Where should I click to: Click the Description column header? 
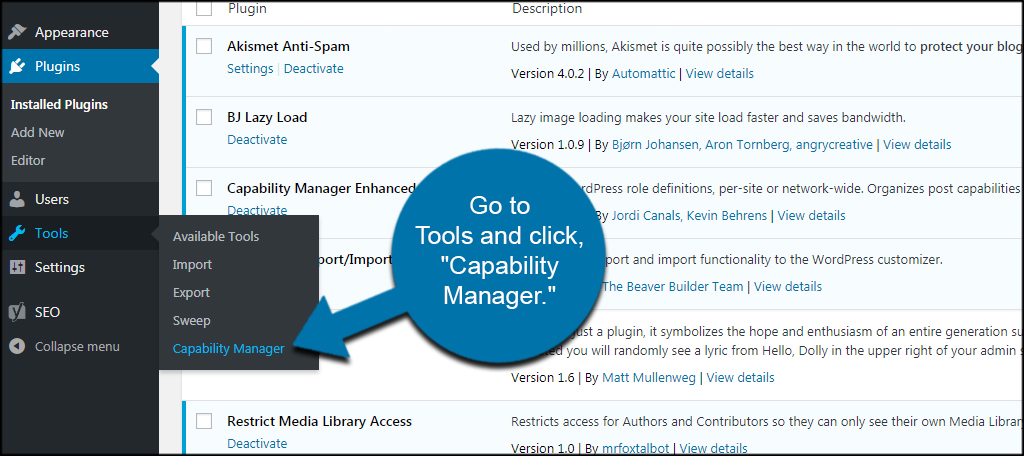point(547,9)
